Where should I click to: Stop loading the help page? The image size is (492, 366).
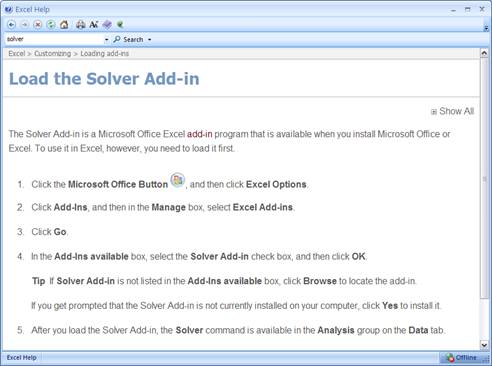[x=38, y=25]
